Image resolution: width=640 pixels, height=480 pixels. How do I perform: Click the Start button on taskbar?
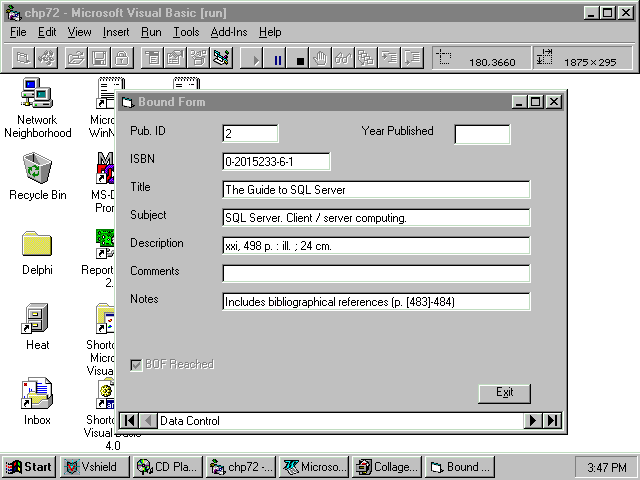pyautogui.click(x=29, y=467)
